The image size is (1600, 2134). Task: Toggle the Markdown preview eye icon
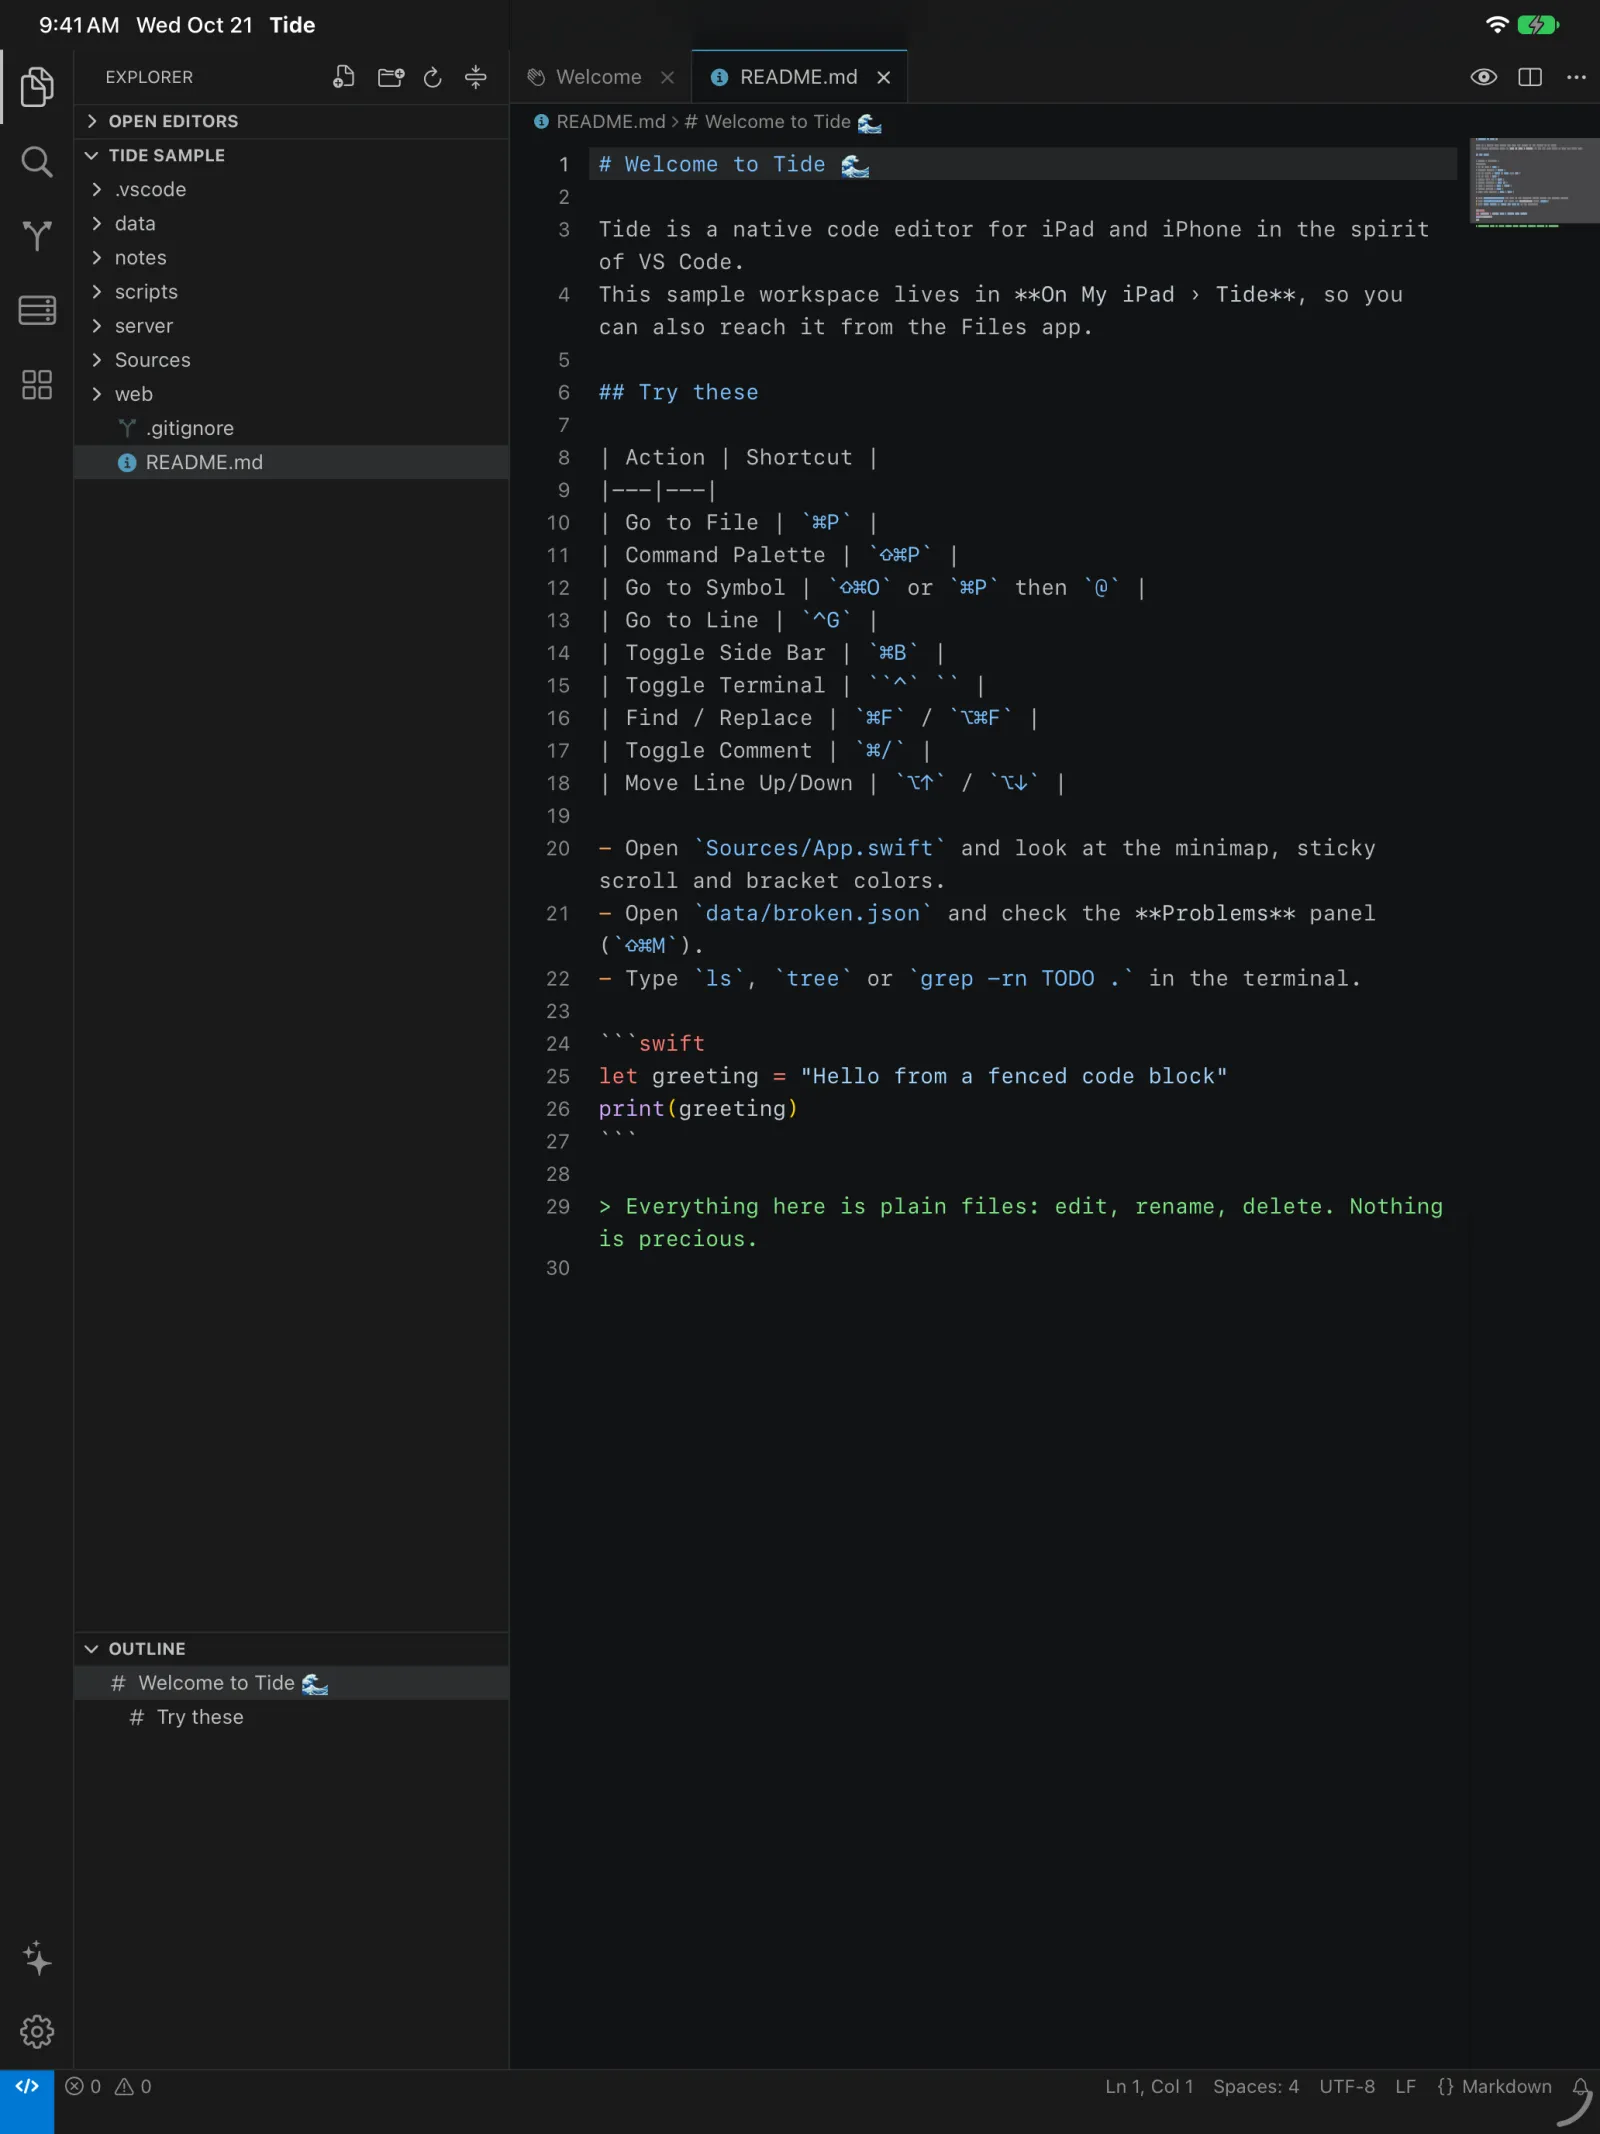1484,77
